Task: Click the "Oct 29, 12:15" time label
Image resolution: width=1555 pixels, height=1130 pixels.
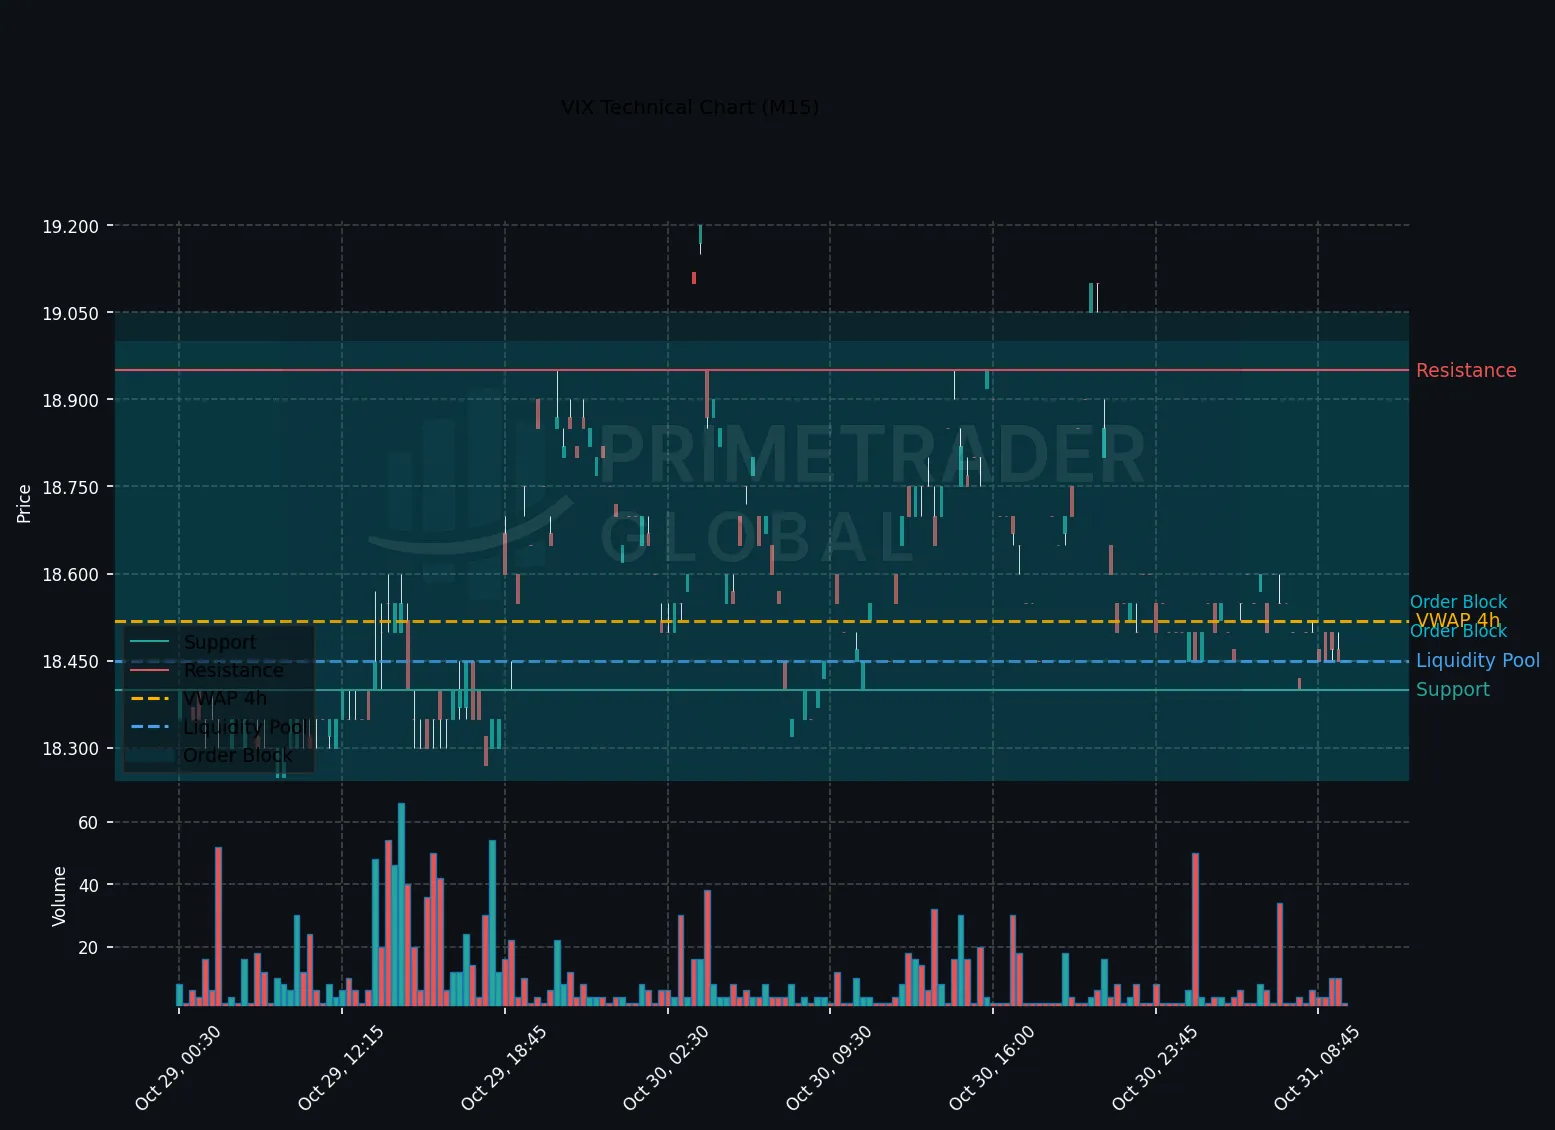Action: (341, 1067)
